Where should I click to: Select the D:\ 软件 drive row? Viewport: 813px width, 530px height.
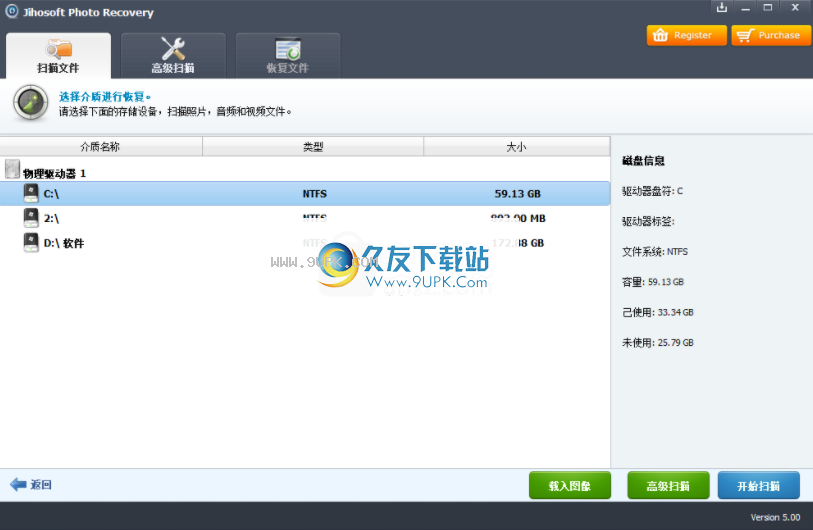(305, 243)
